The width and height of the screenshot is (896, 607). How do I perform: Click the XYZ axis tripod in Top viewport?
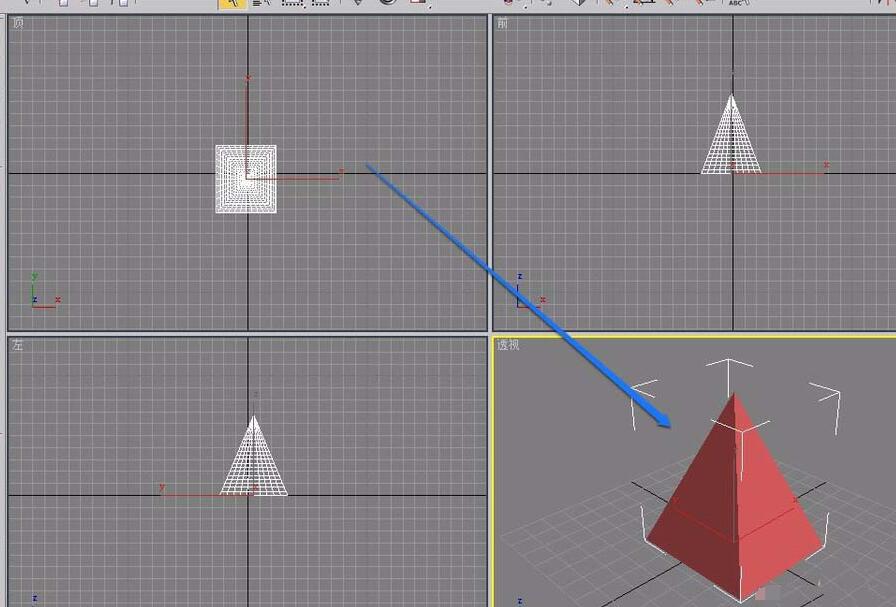coord(45,292)
